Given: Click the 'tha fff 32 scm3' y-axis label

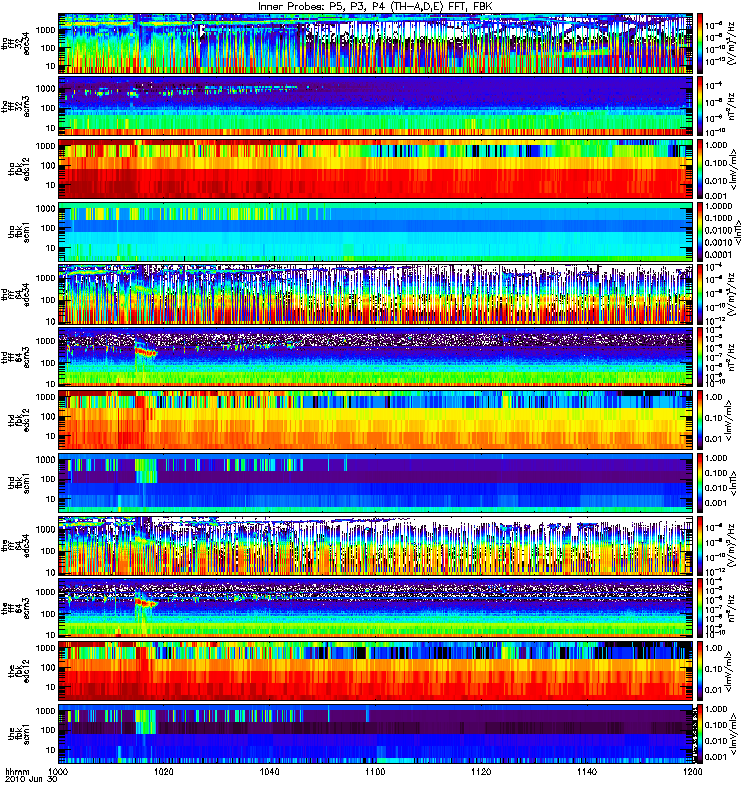Looking at the screenshot, I should pos(16,106).
